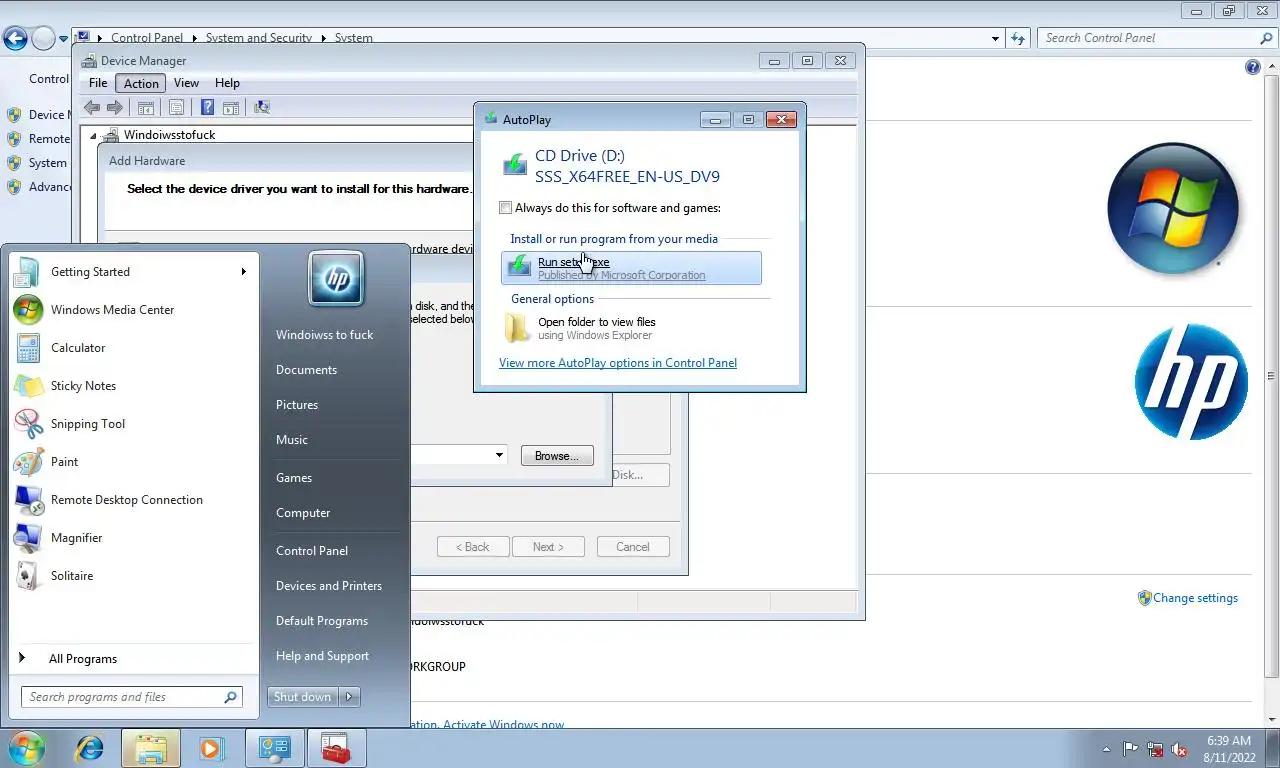Open Internet Explorer from taskbar
1280x768 pixels.
[90, 748]
